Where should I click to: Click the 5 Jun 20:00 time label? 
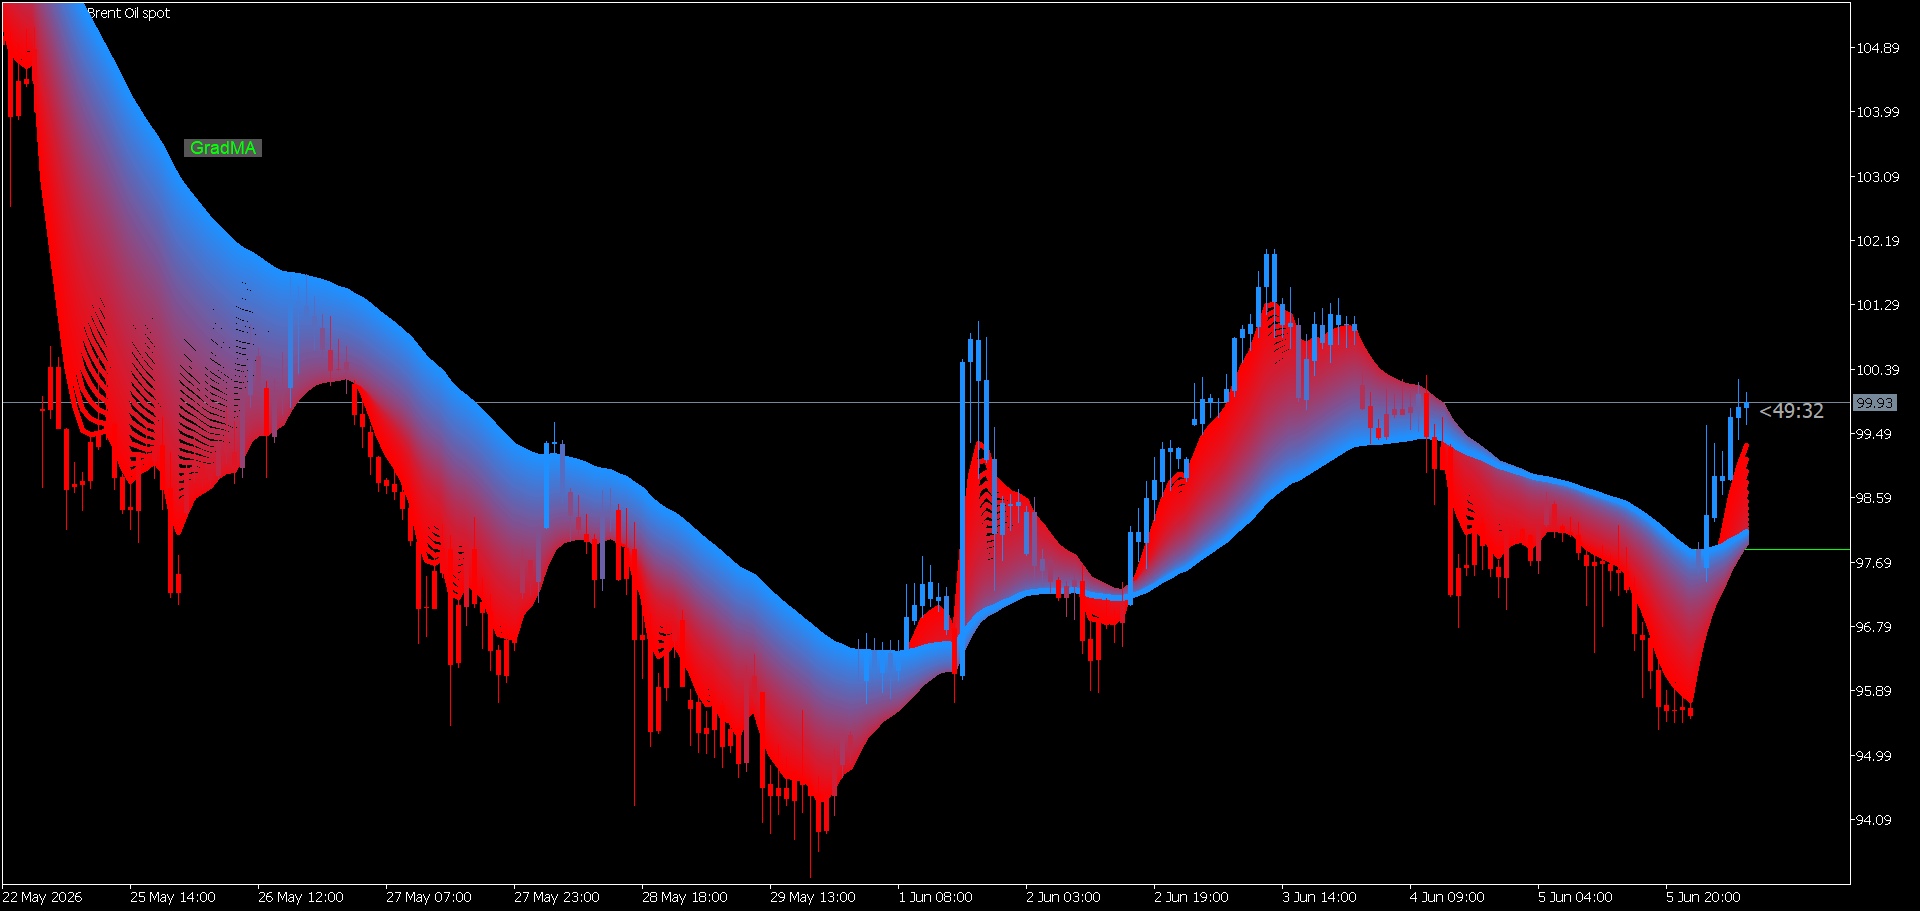[x=1703, y=897]
